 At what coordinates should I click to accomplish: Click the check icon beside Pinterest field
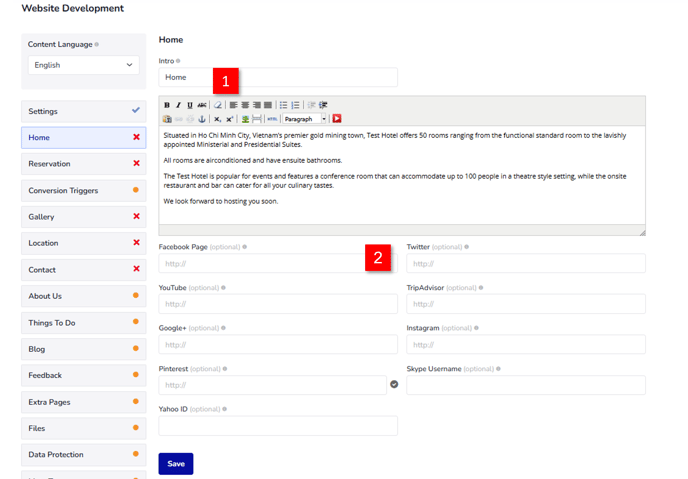[394, 384]
